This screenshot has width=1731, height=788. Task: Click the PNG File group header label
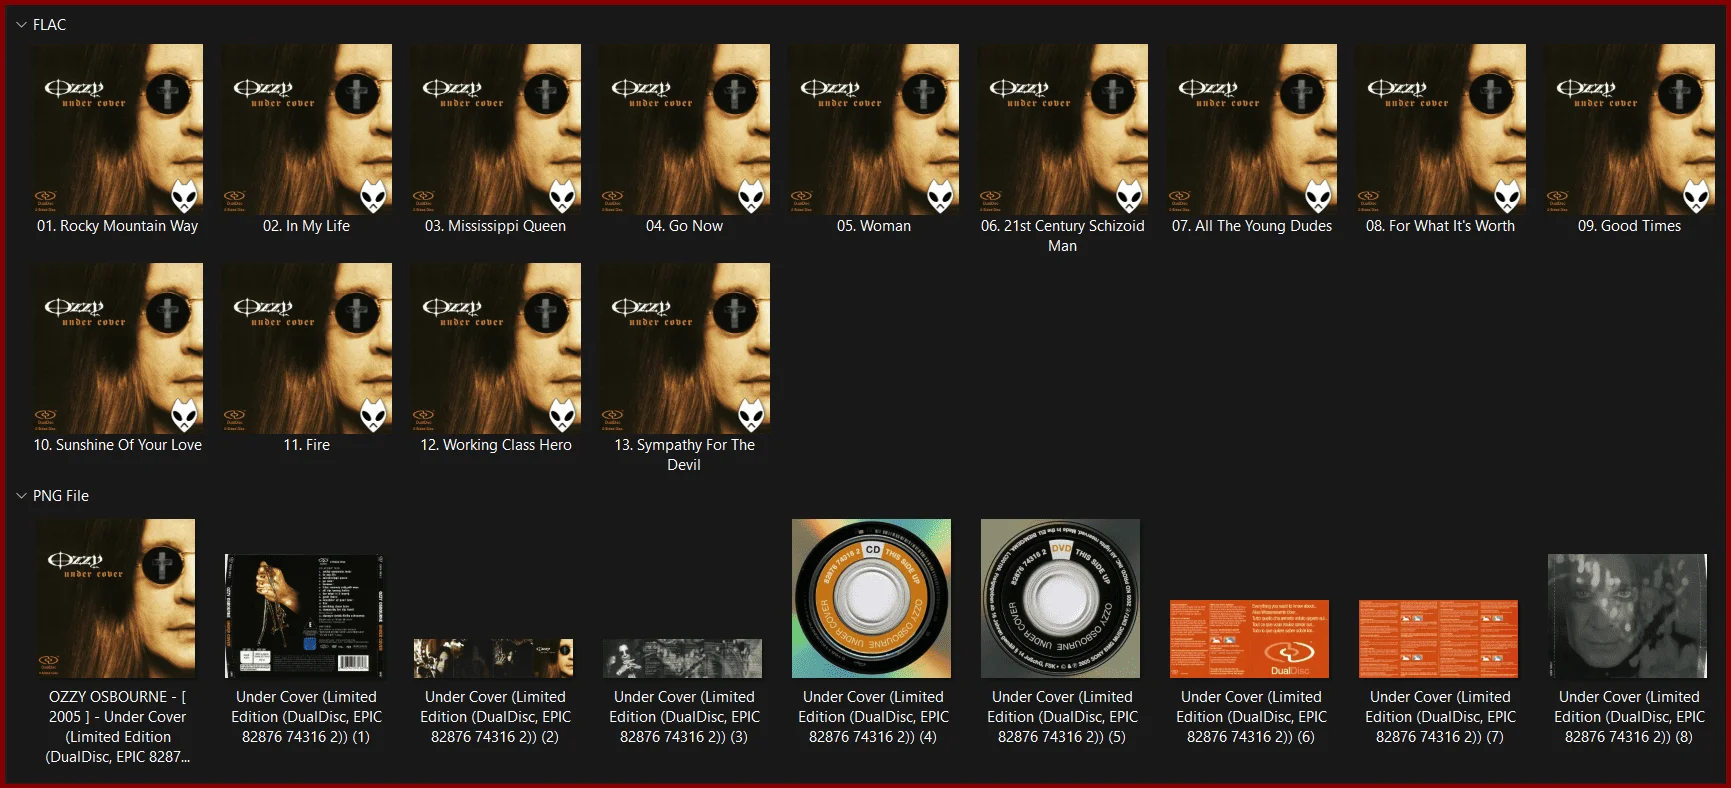pos(61,496)
